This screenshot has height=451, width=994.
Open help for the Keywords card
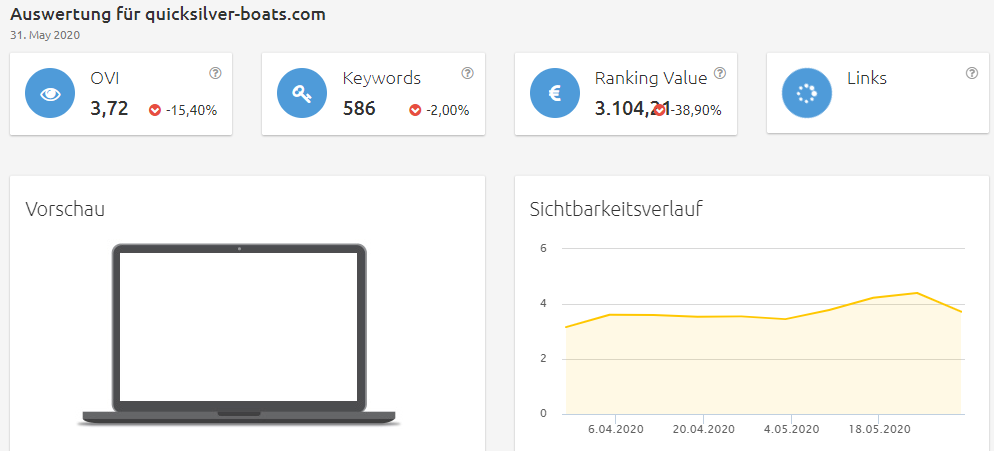coord(467,73)
